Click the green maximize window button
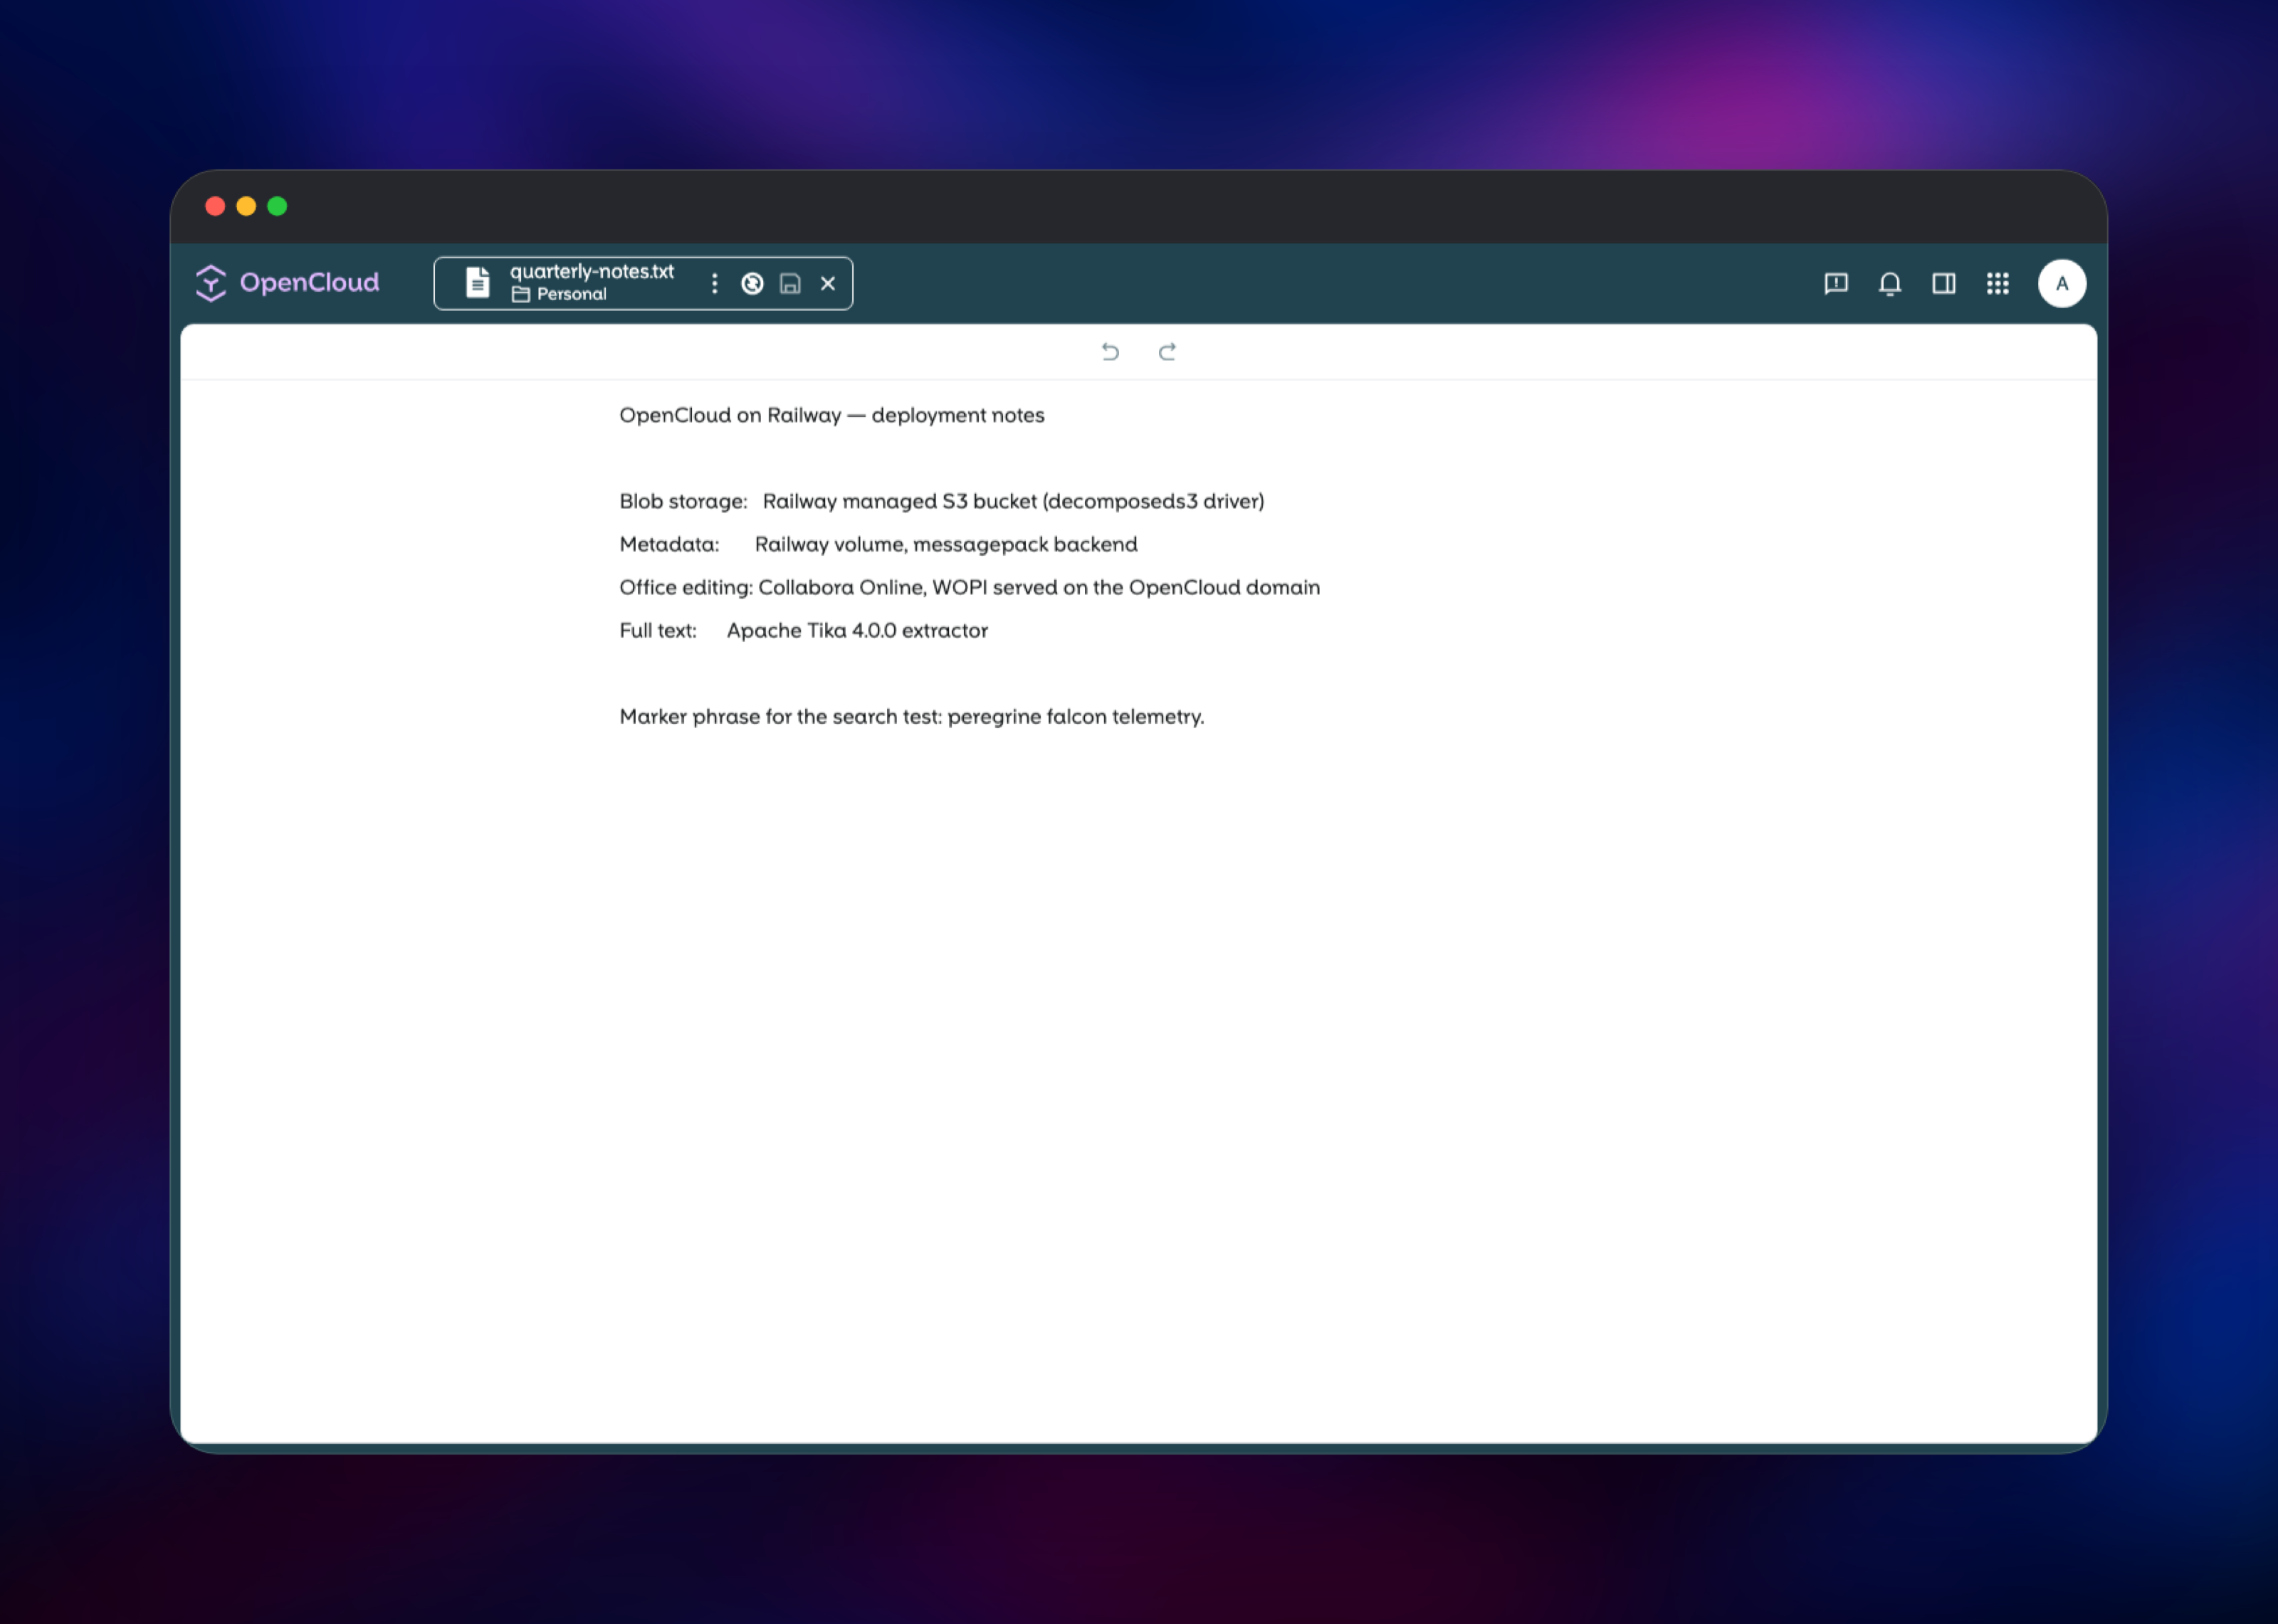Screen dimensions: 2278x1624 coord(277,206)
